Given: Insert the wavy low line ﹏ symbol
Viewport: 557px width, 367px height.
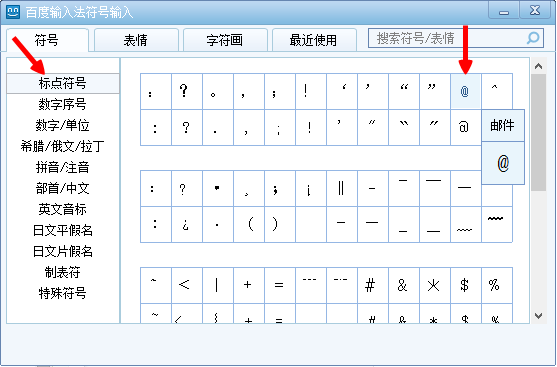Looking at the screenshot, I should [465, 225].
